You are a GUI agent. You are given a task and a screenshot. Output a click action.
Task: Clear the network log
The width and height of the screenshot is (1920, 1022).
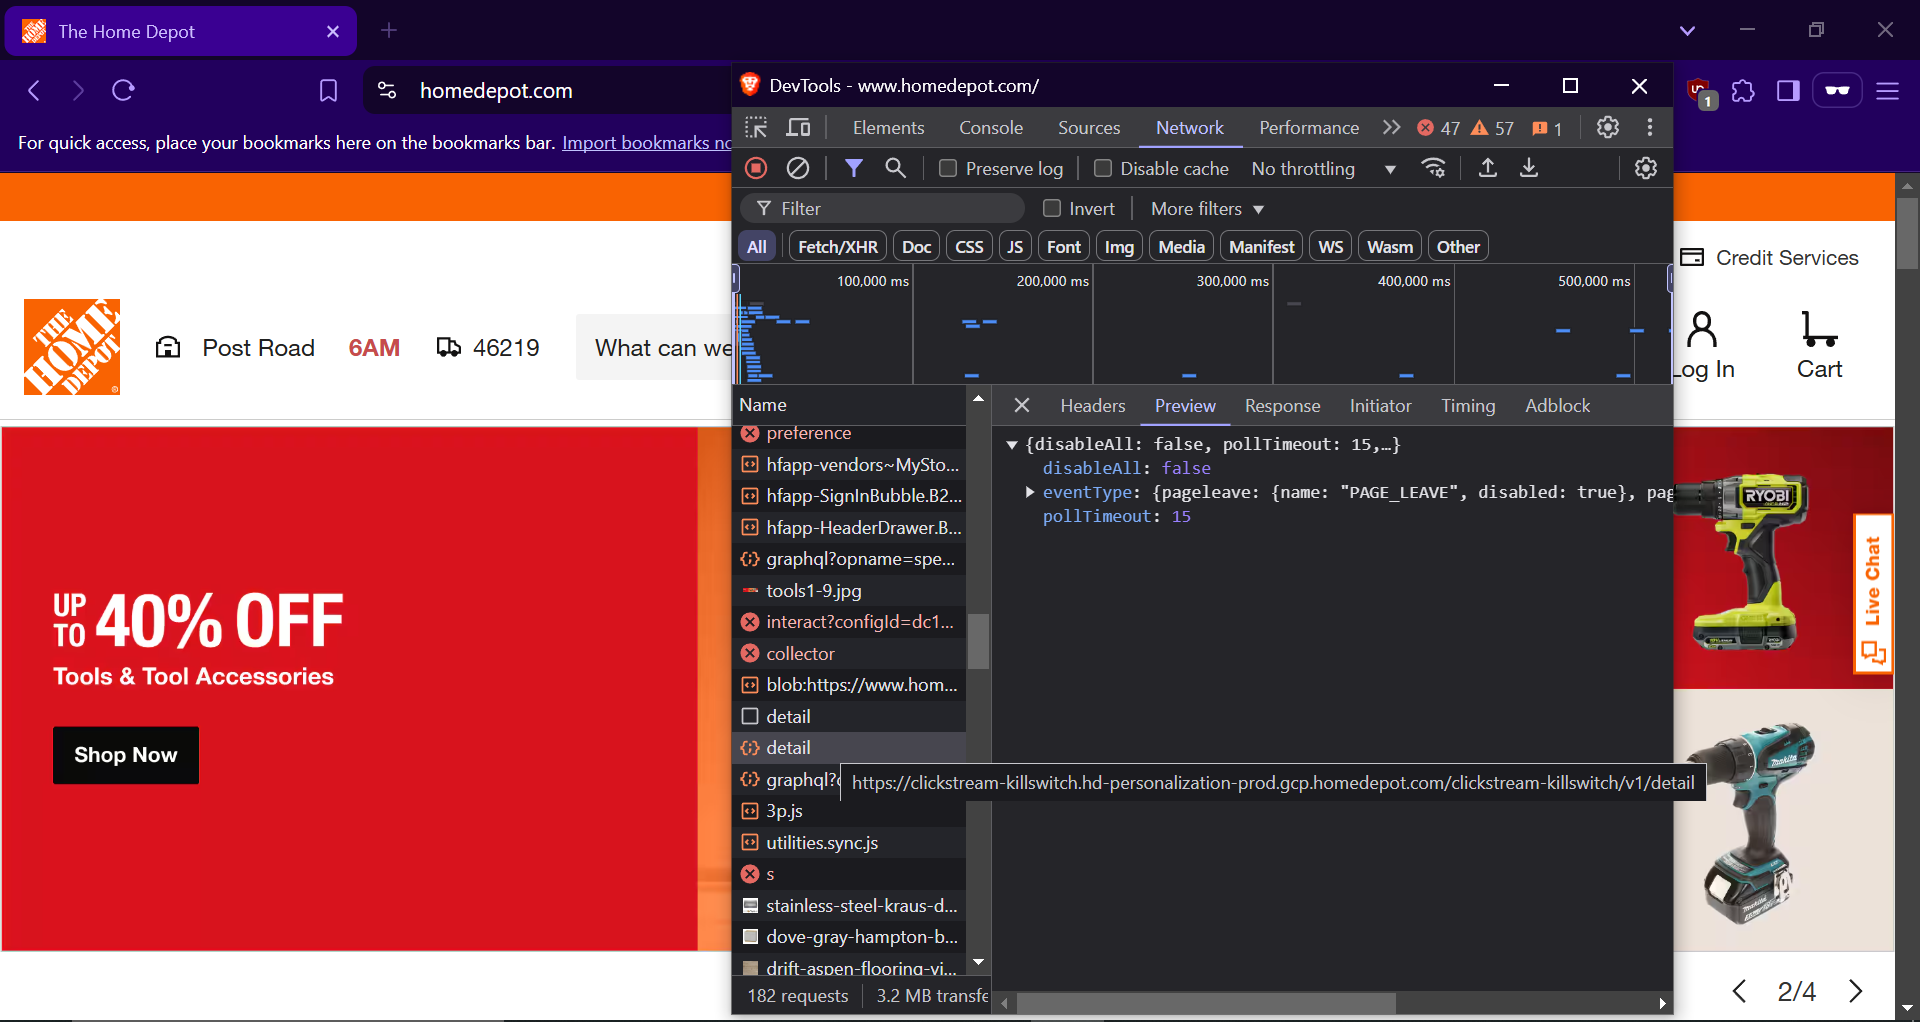(x=798, y=168)
